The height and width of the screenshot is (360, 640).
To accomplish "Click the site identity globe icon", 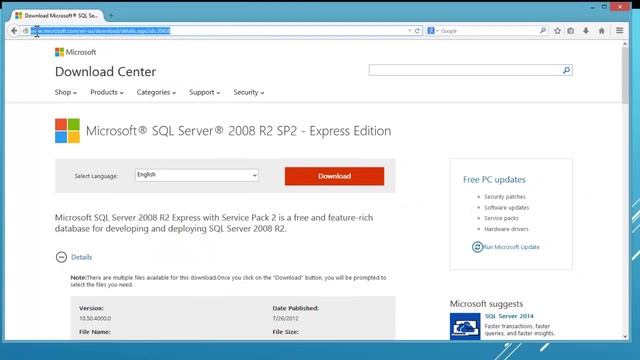I will (x=26, y=31).
